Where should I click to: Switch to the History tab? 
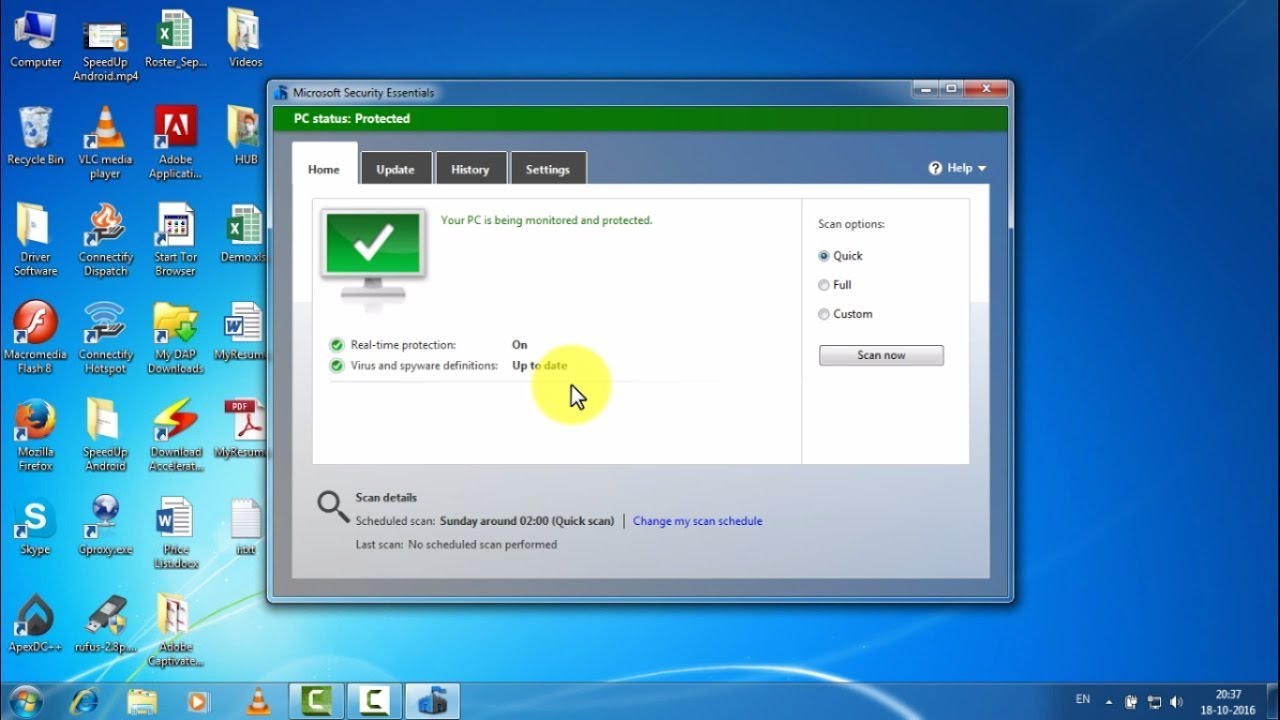pos(470,169)
